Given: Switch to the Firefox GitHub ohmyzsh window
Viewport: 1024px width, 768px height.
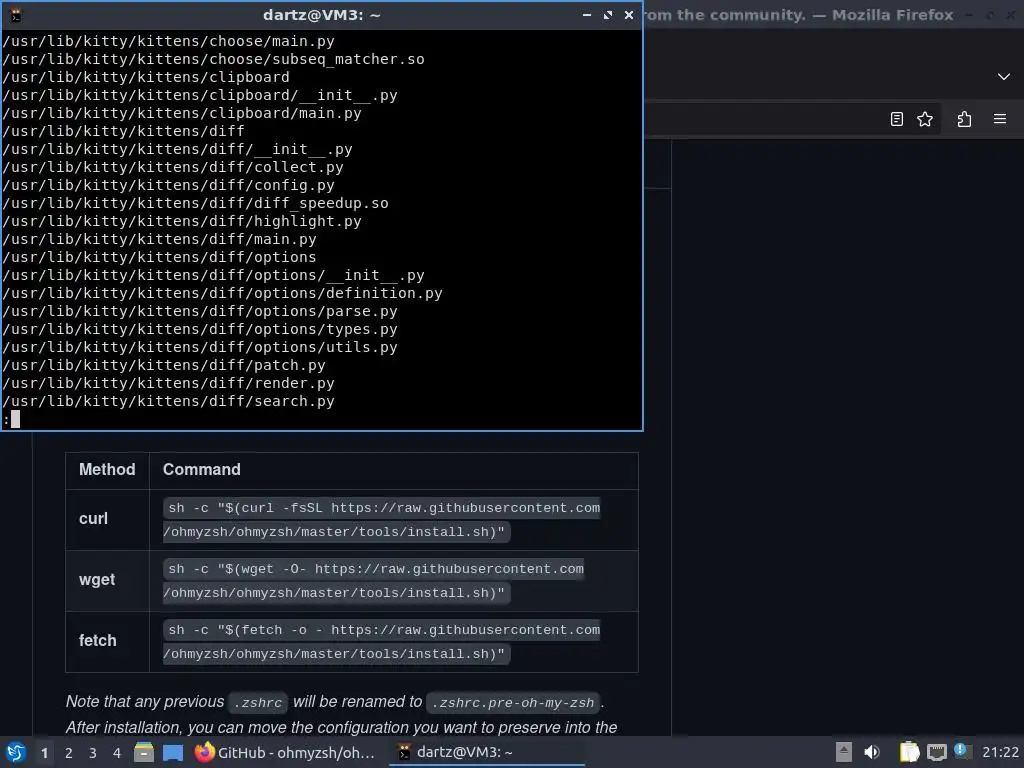Looking at the screenshot, I should 286,752.
